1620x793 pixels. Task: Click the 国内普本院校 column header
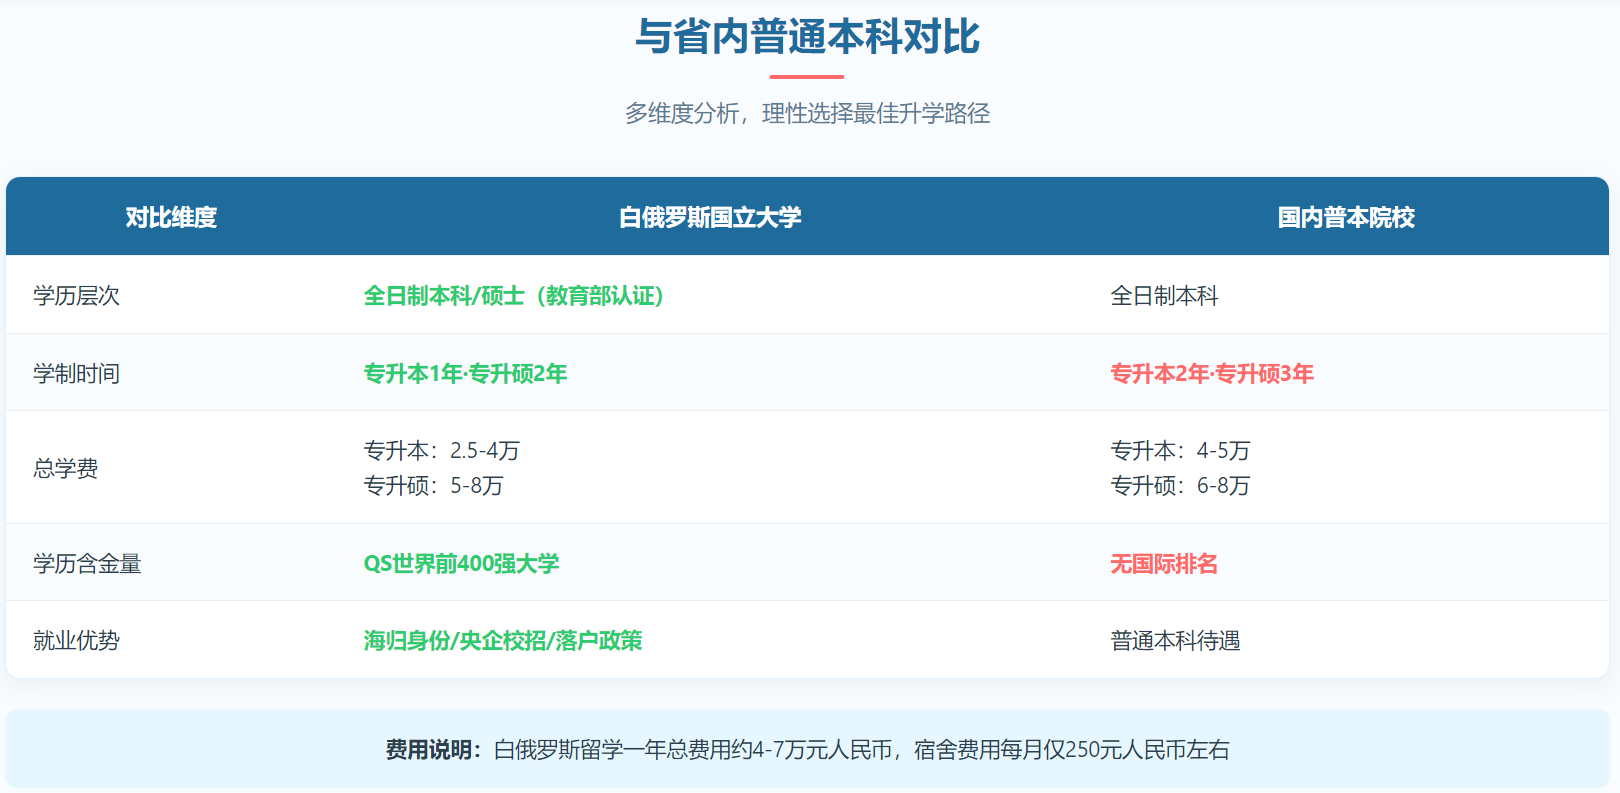[1346, 217]
